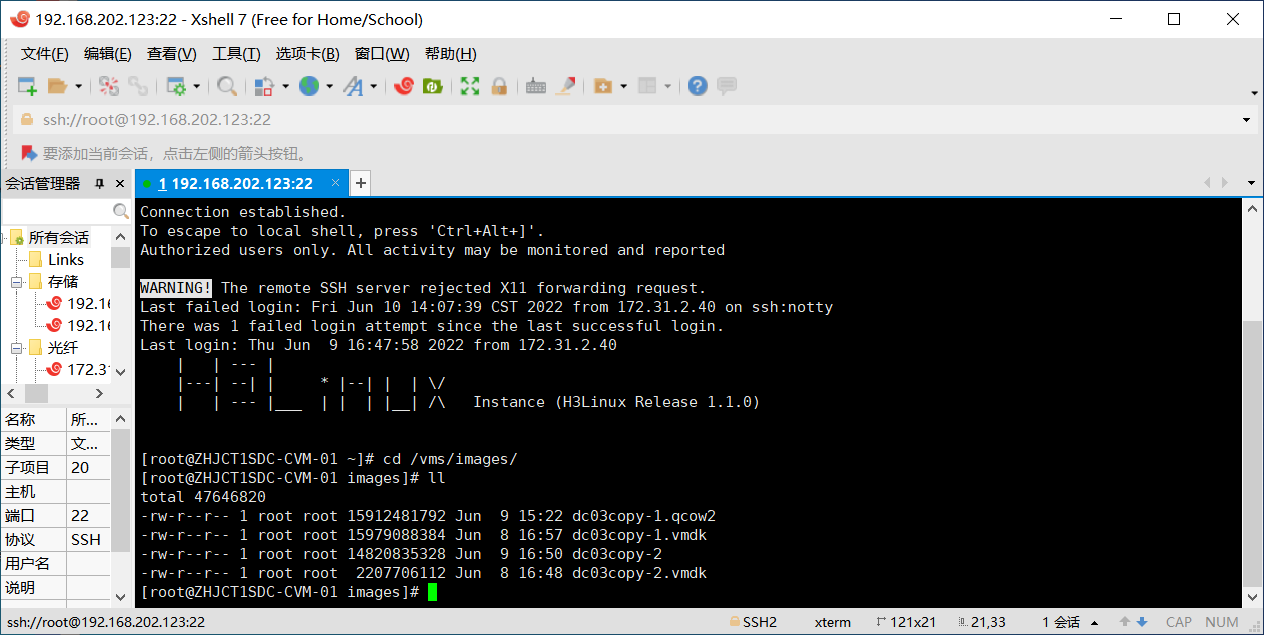Viewport: 1264px width, 635px height.
Task: Click the font A toolbar icon
Action: [353, 86]
